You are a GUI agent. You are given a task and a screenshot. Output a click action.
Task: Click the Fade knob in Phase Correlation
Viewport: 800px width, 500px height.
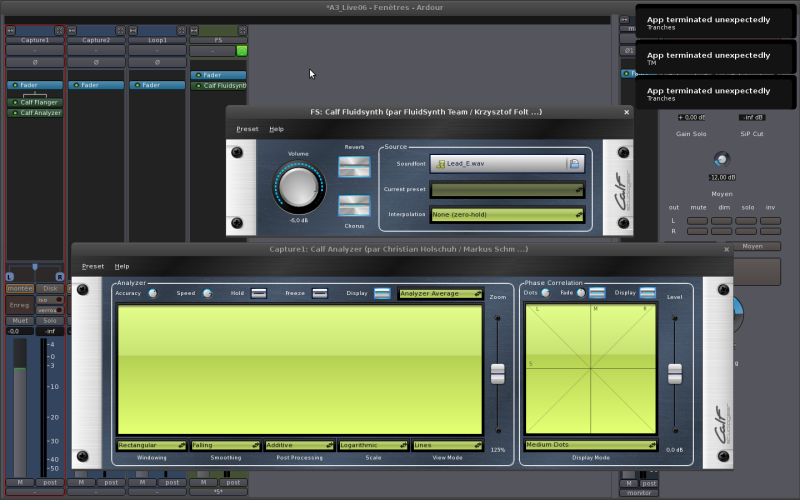click(x=581, y=293)
